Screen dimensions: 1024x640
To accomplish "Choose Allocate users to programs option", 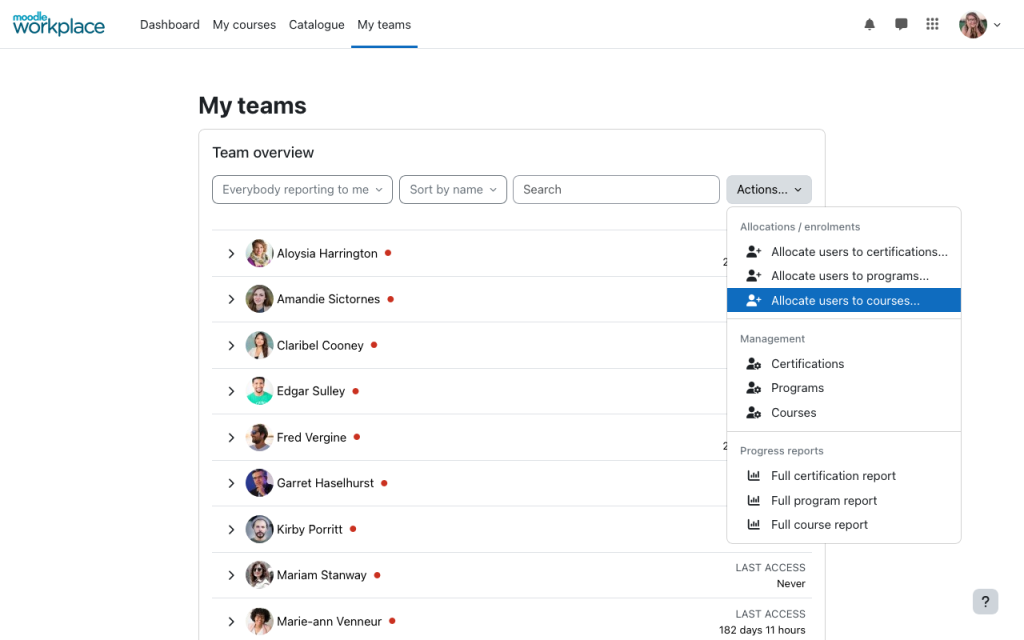I will [x=844, y=276].
